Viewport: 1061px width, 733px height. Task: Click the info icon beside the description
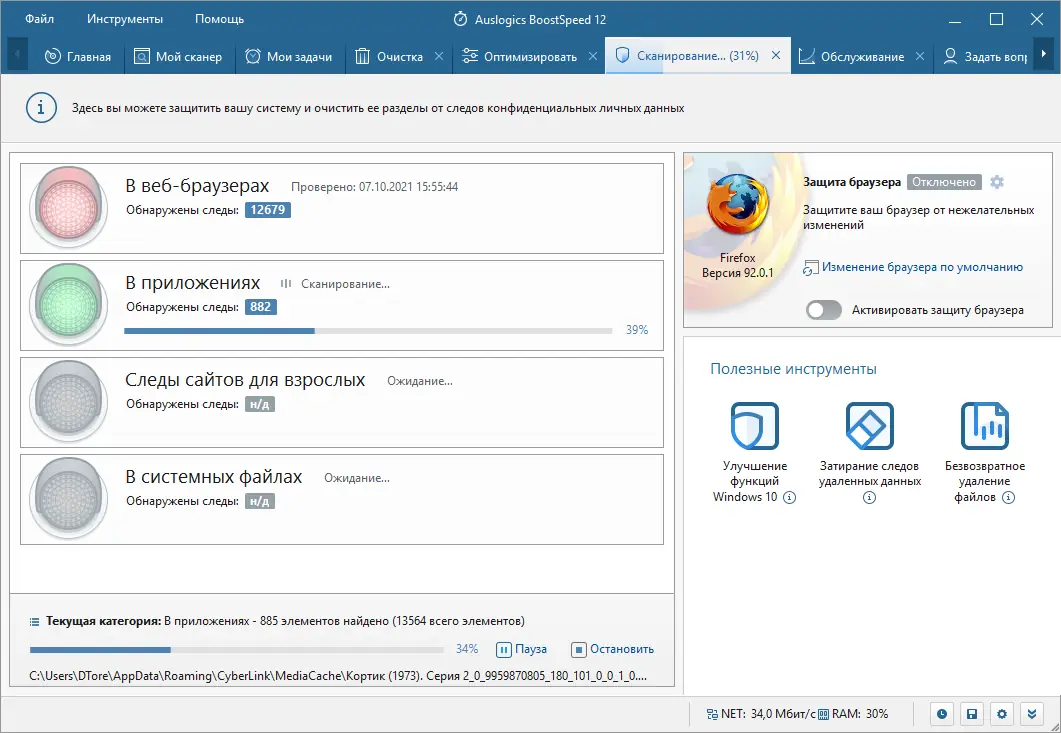[41, 108]
